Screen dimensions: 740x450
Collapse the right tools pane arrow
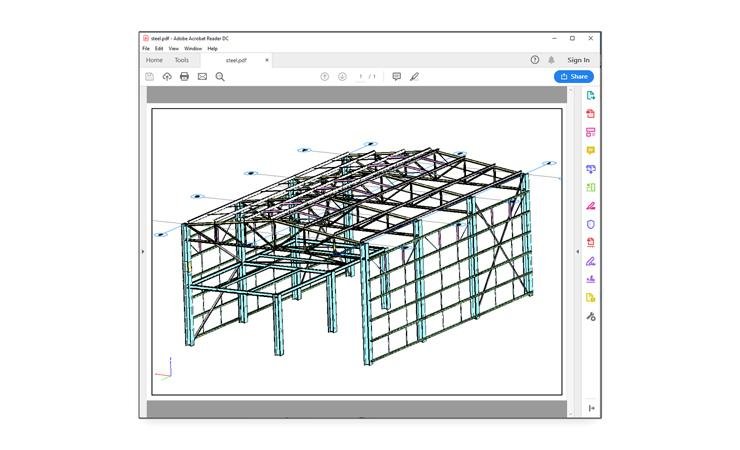pos(577,251)
